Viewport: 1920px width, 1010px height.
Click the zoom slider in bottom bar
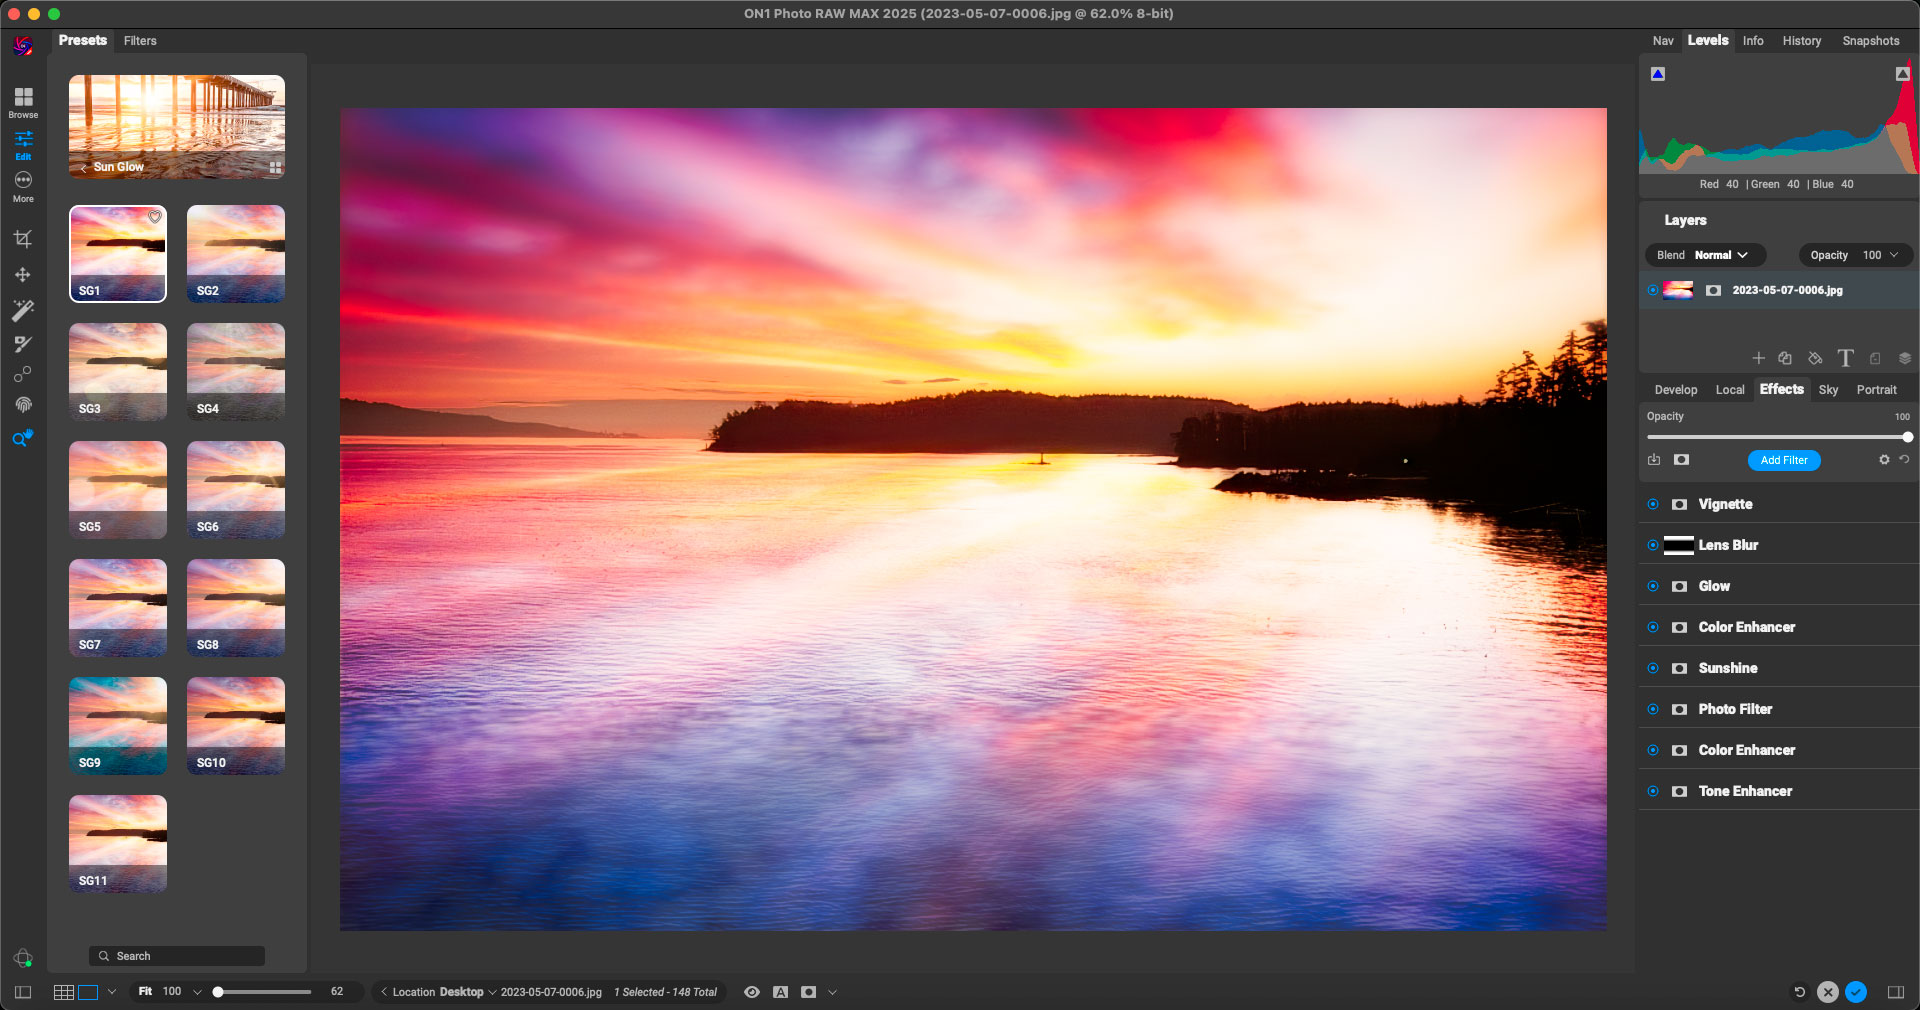[x=264, y=992]
